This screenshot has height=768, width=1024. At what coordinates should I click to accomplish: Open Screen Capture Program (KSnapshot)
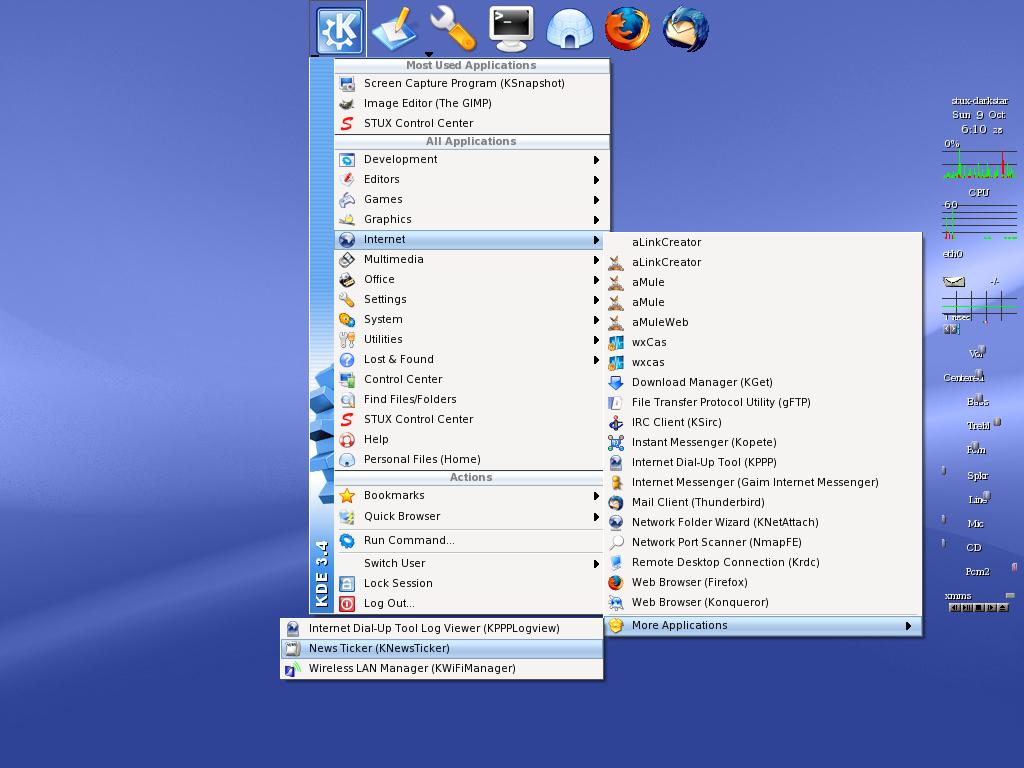[472, 84]
